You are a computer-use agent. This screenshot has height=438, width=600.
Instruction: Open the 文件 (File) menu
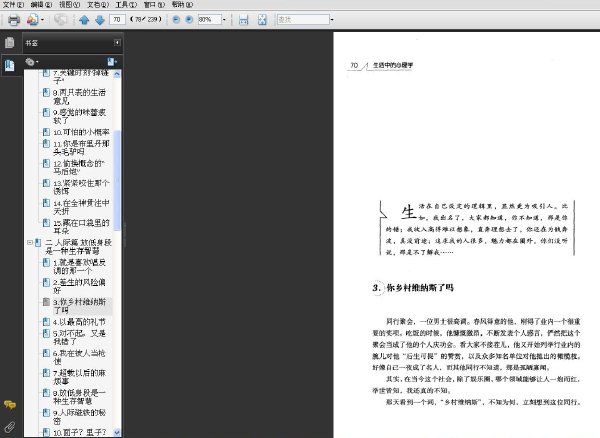13,5
